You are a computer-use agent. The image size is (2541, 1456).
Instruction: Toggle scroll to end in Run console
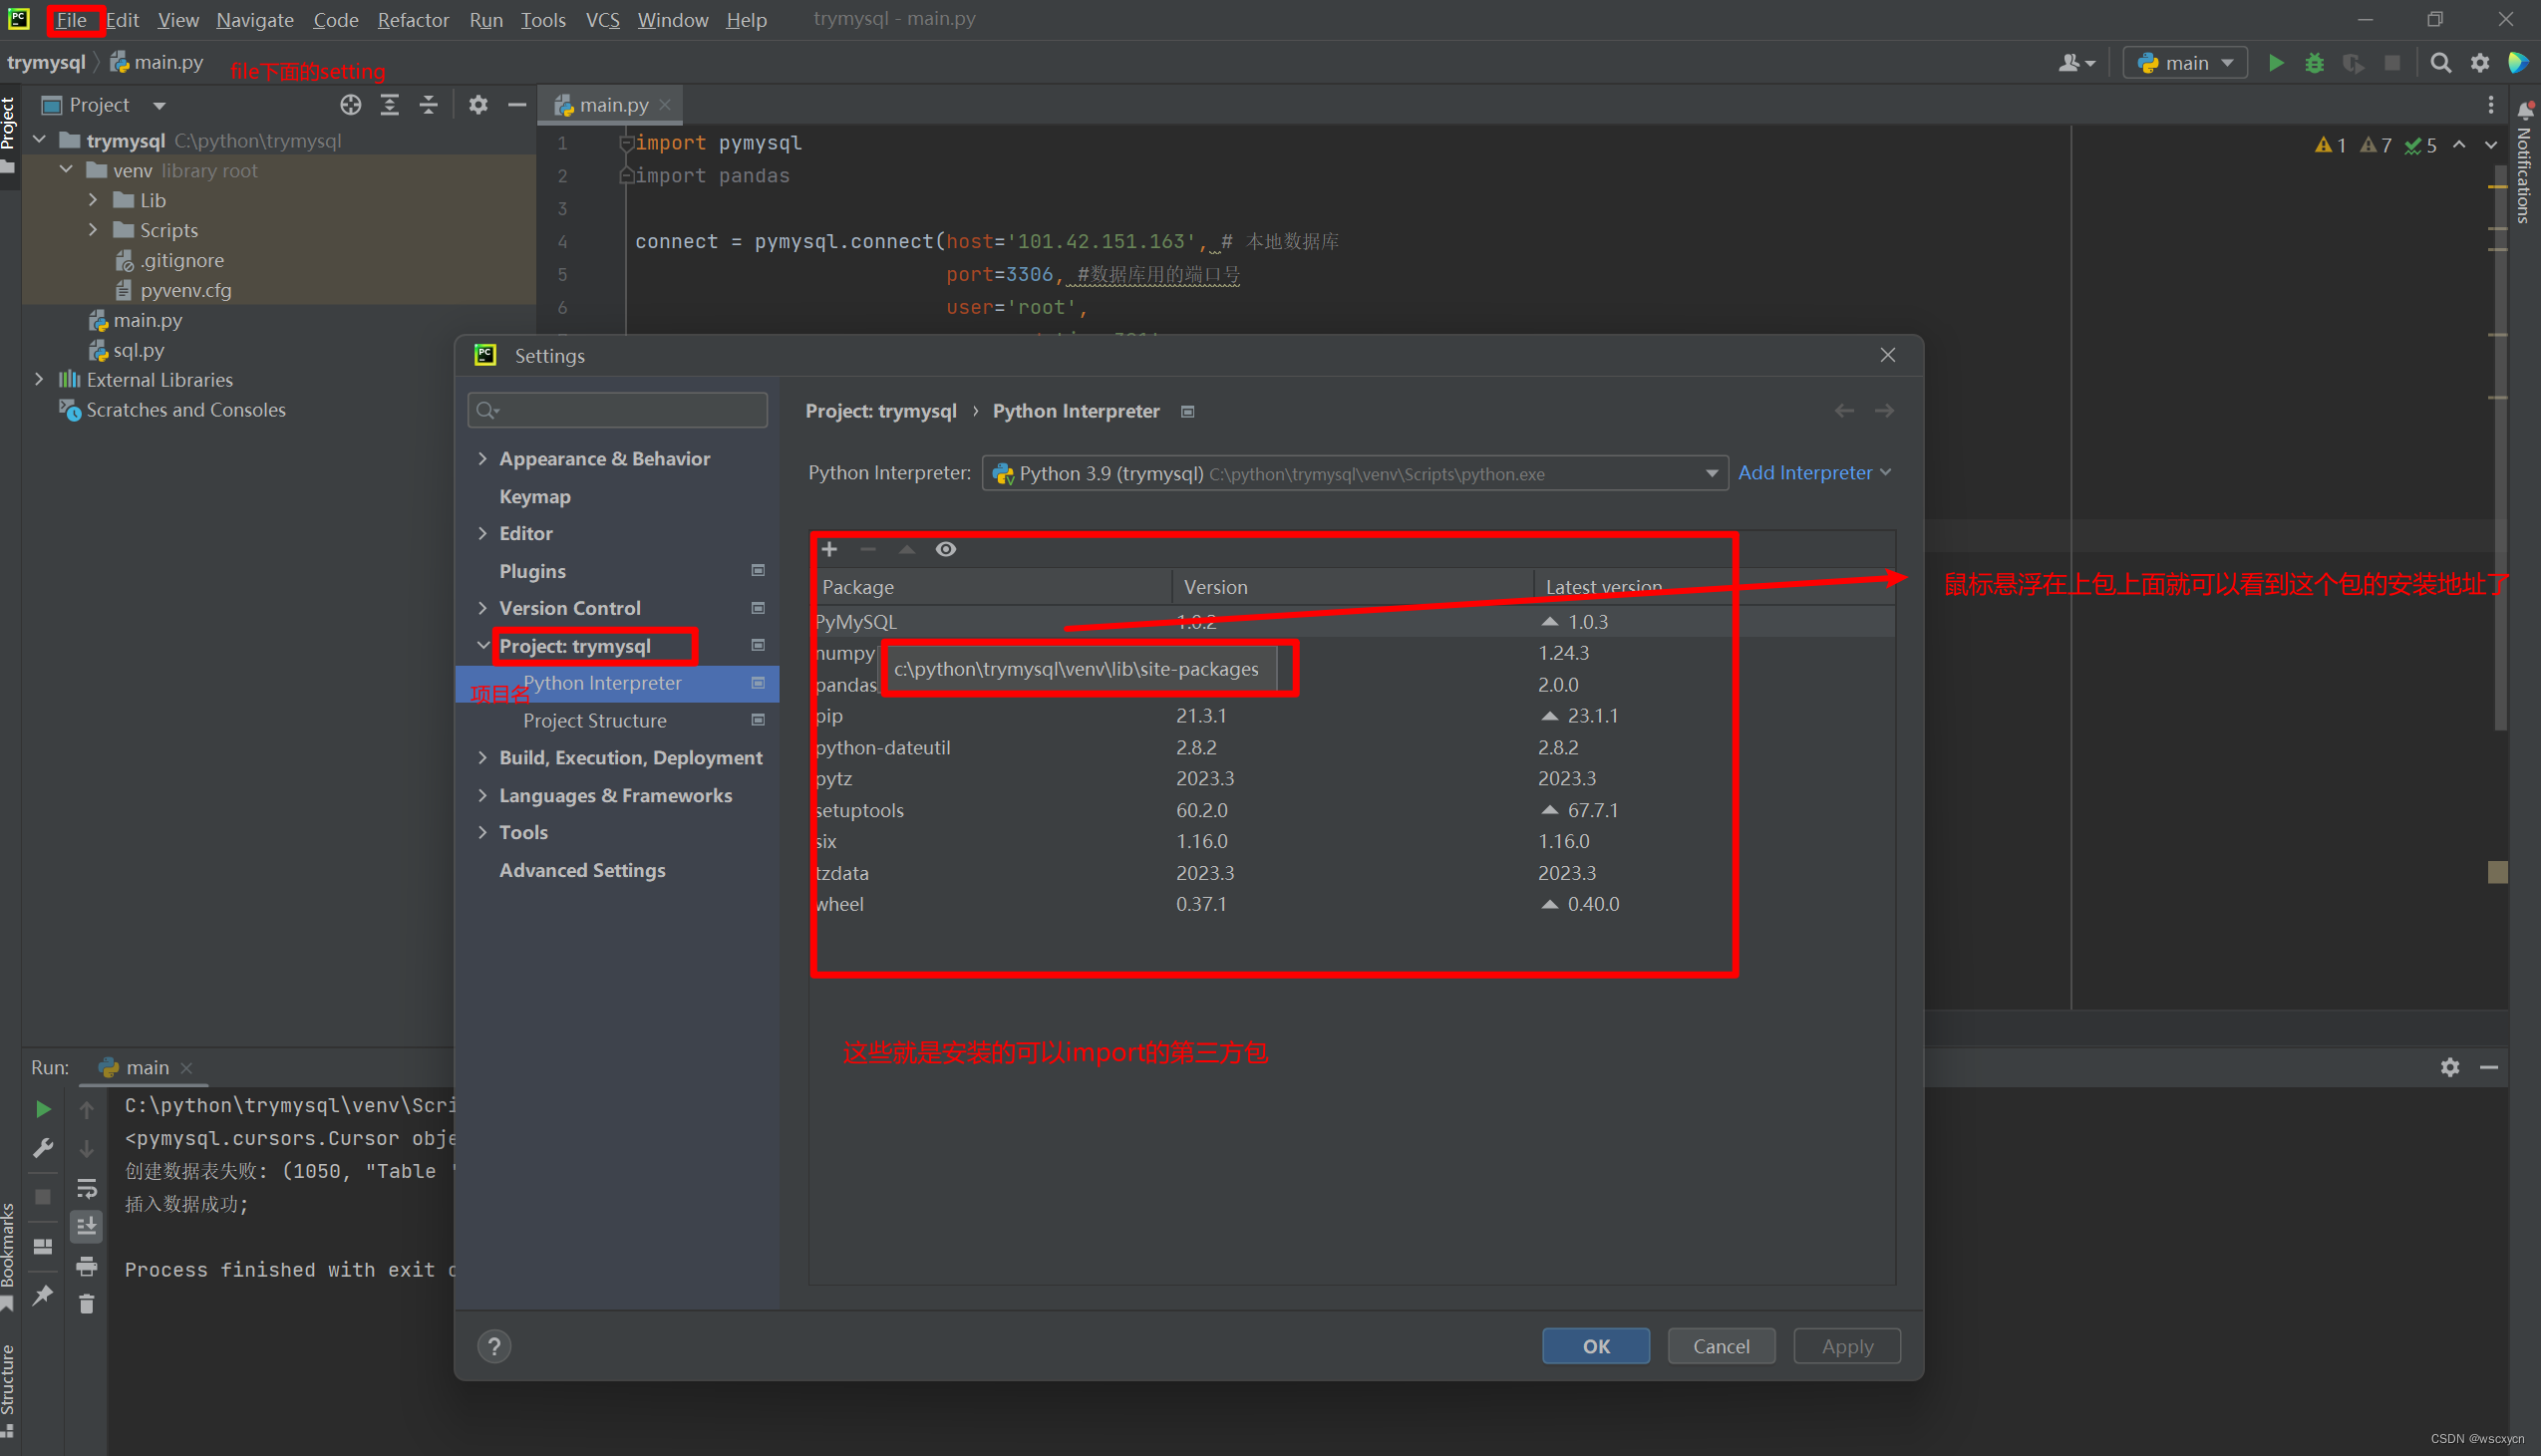87,1226
